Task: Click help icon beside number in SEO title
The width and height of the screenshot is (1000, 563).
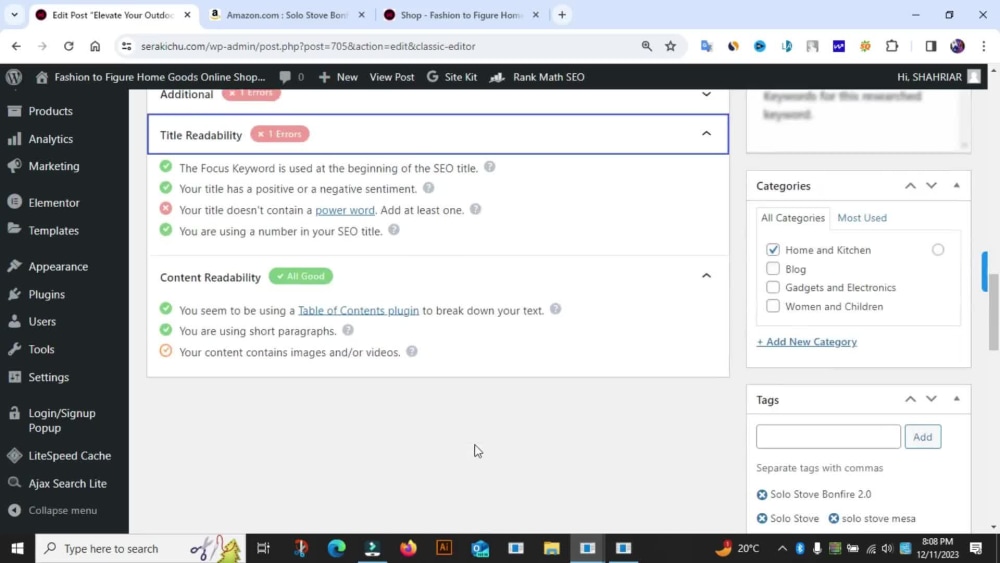Action: [393, 230]
